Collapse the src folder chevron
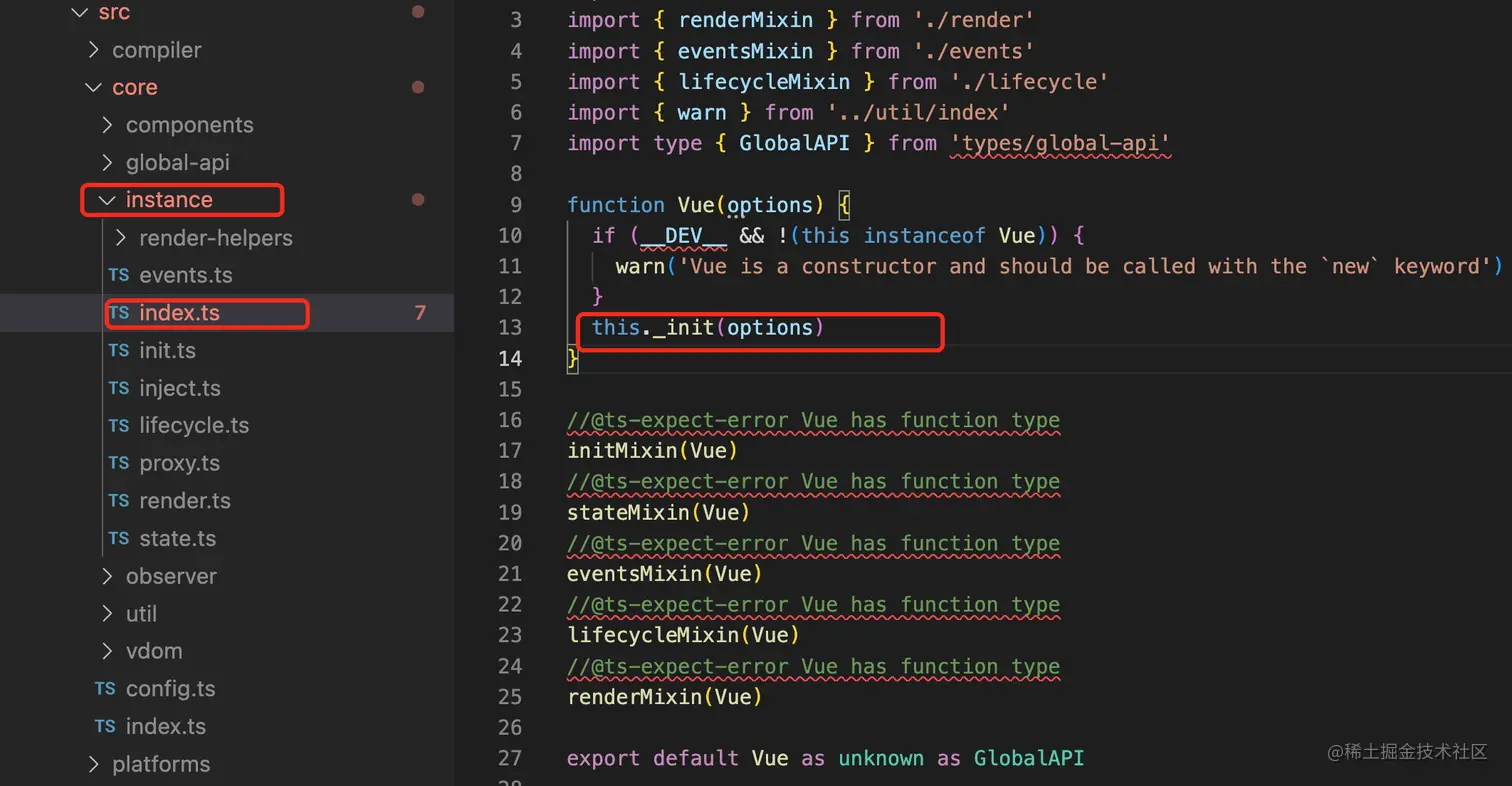1512x786 pixels. pyautogui.click(x=79, y=13)
